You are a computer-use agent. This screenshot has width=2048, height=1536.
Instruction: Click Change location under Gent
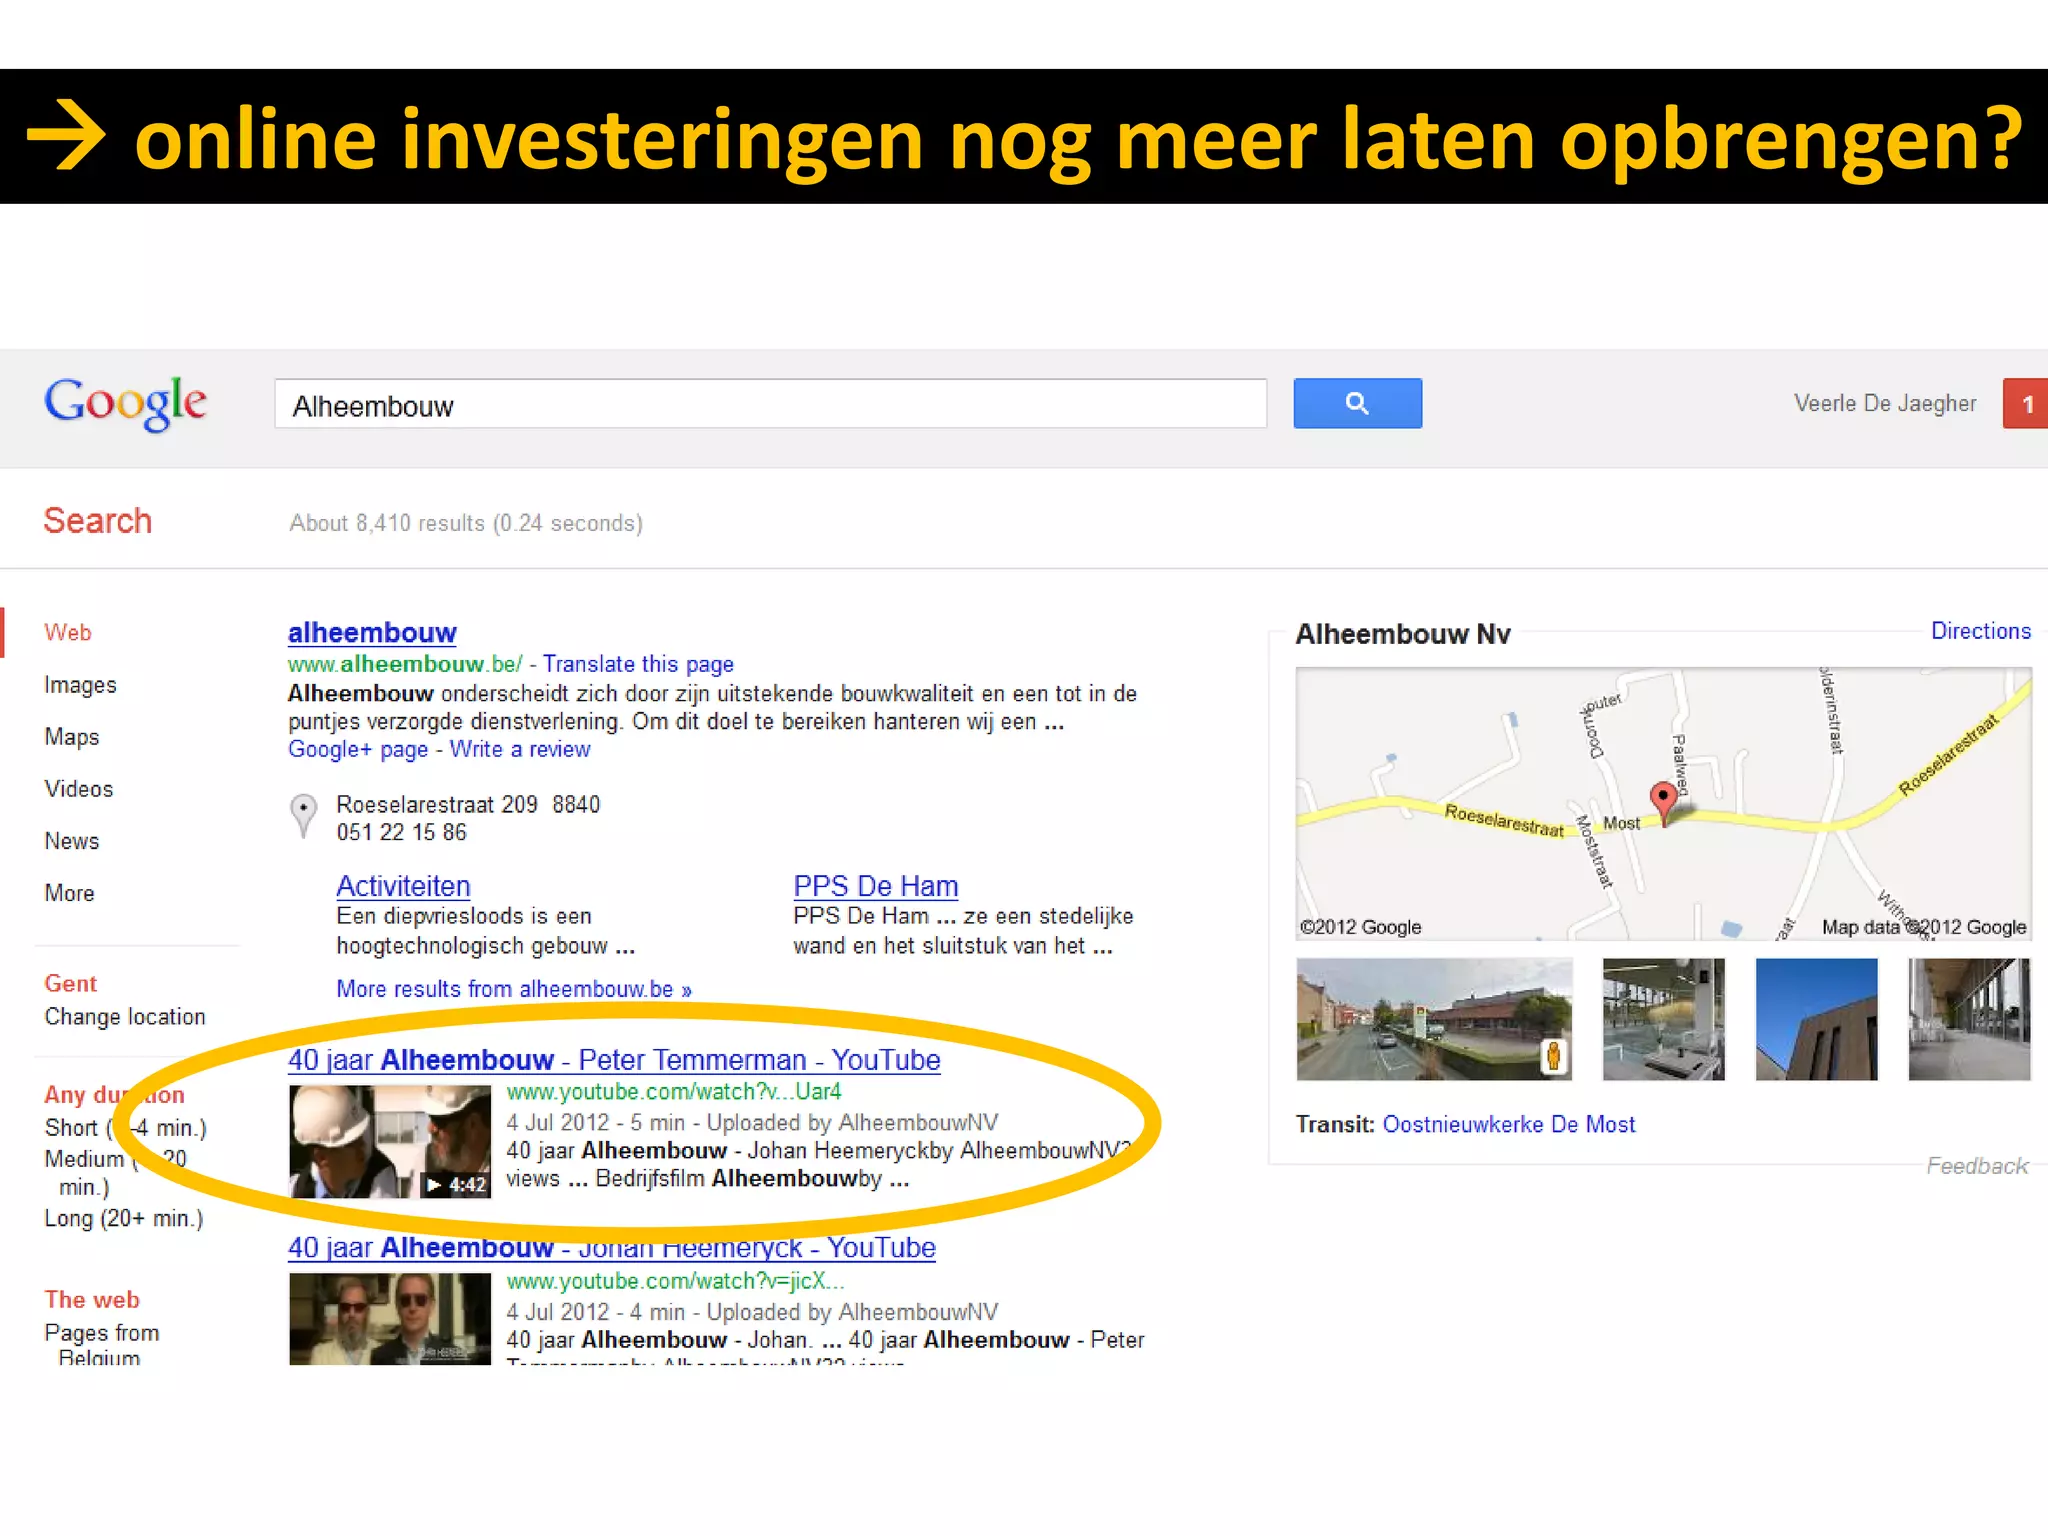(125, 1017)
